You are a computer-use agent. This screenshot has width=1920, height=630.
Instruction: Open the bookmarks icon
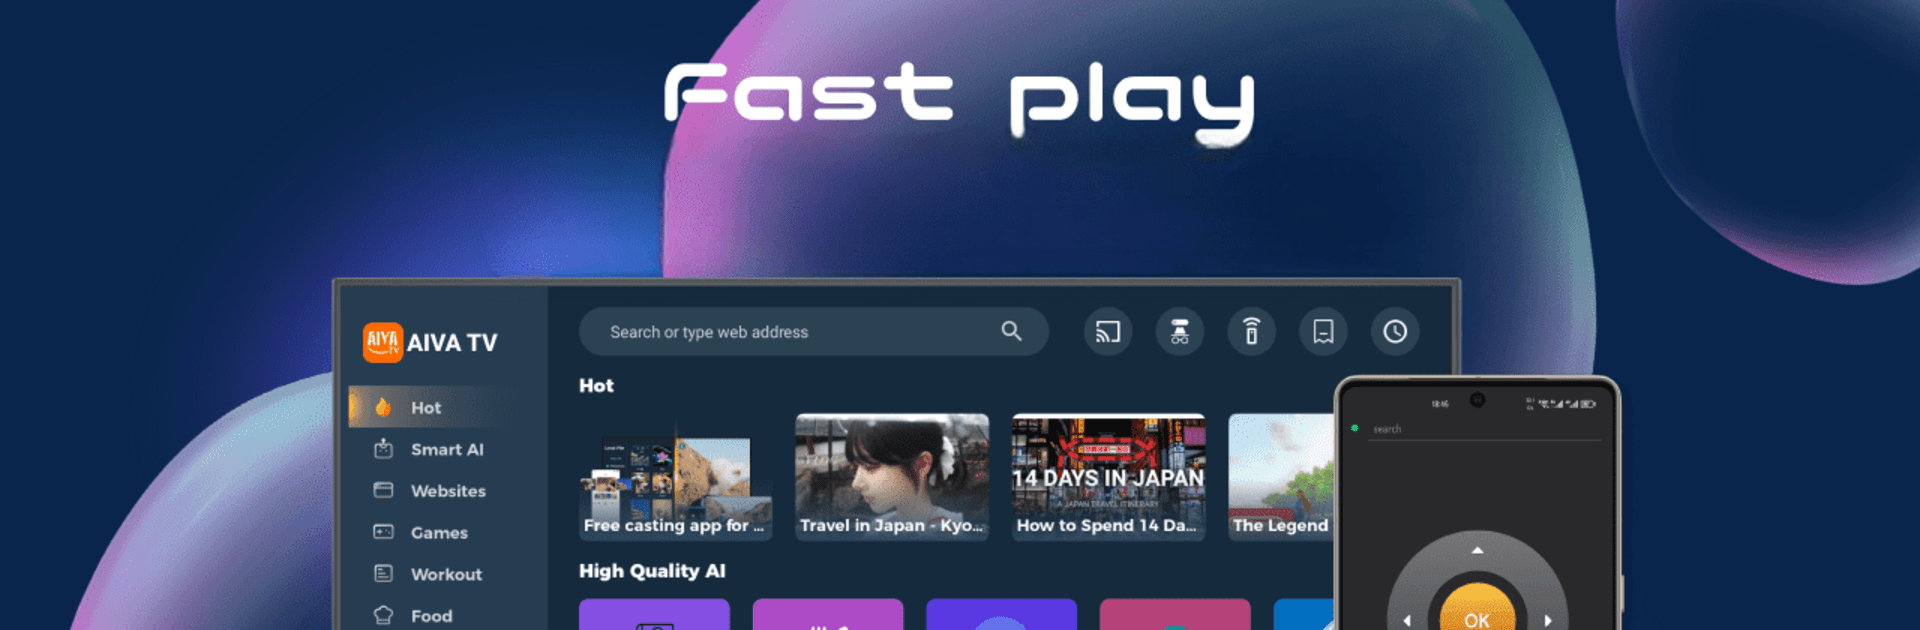click(x=1323, y=332)
